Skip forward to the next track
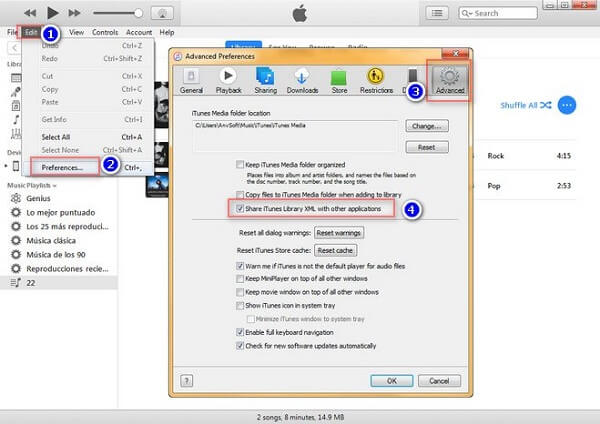This screenshot has height=424, width=600. (74, 13)
